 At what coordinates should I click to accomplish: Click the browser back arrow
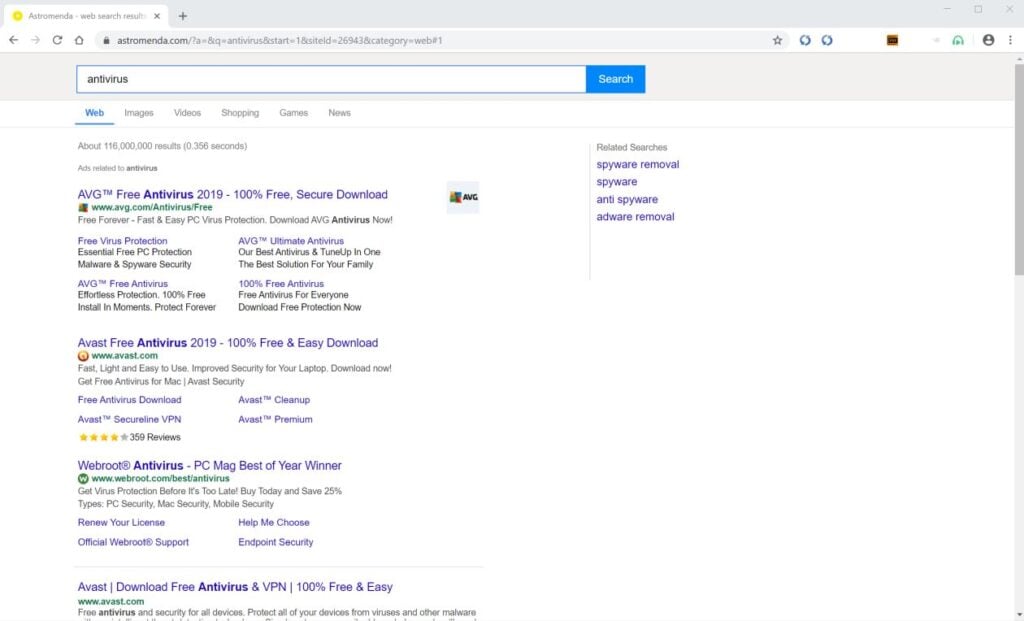pyautogui.click(x=14, y=40)
